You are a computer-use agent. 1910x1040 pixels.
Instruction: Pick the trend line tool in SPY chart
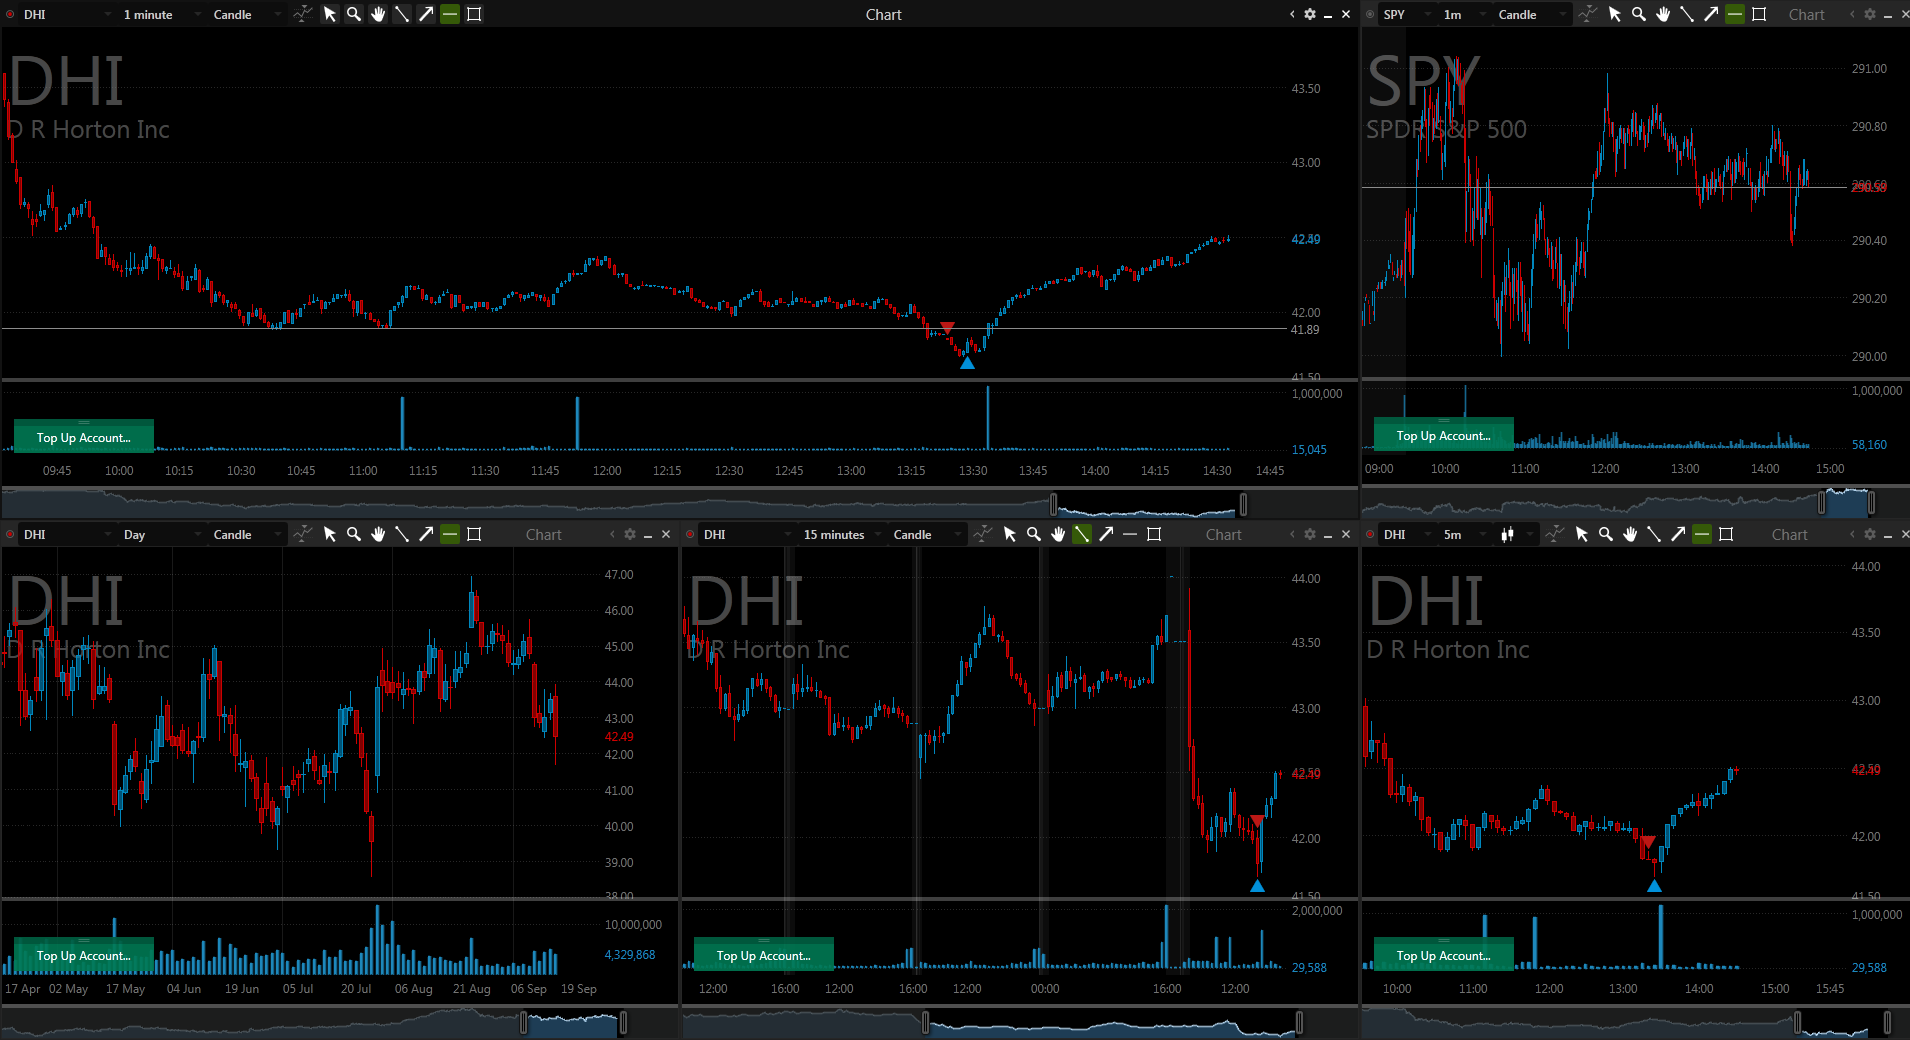coord(1687,14)
